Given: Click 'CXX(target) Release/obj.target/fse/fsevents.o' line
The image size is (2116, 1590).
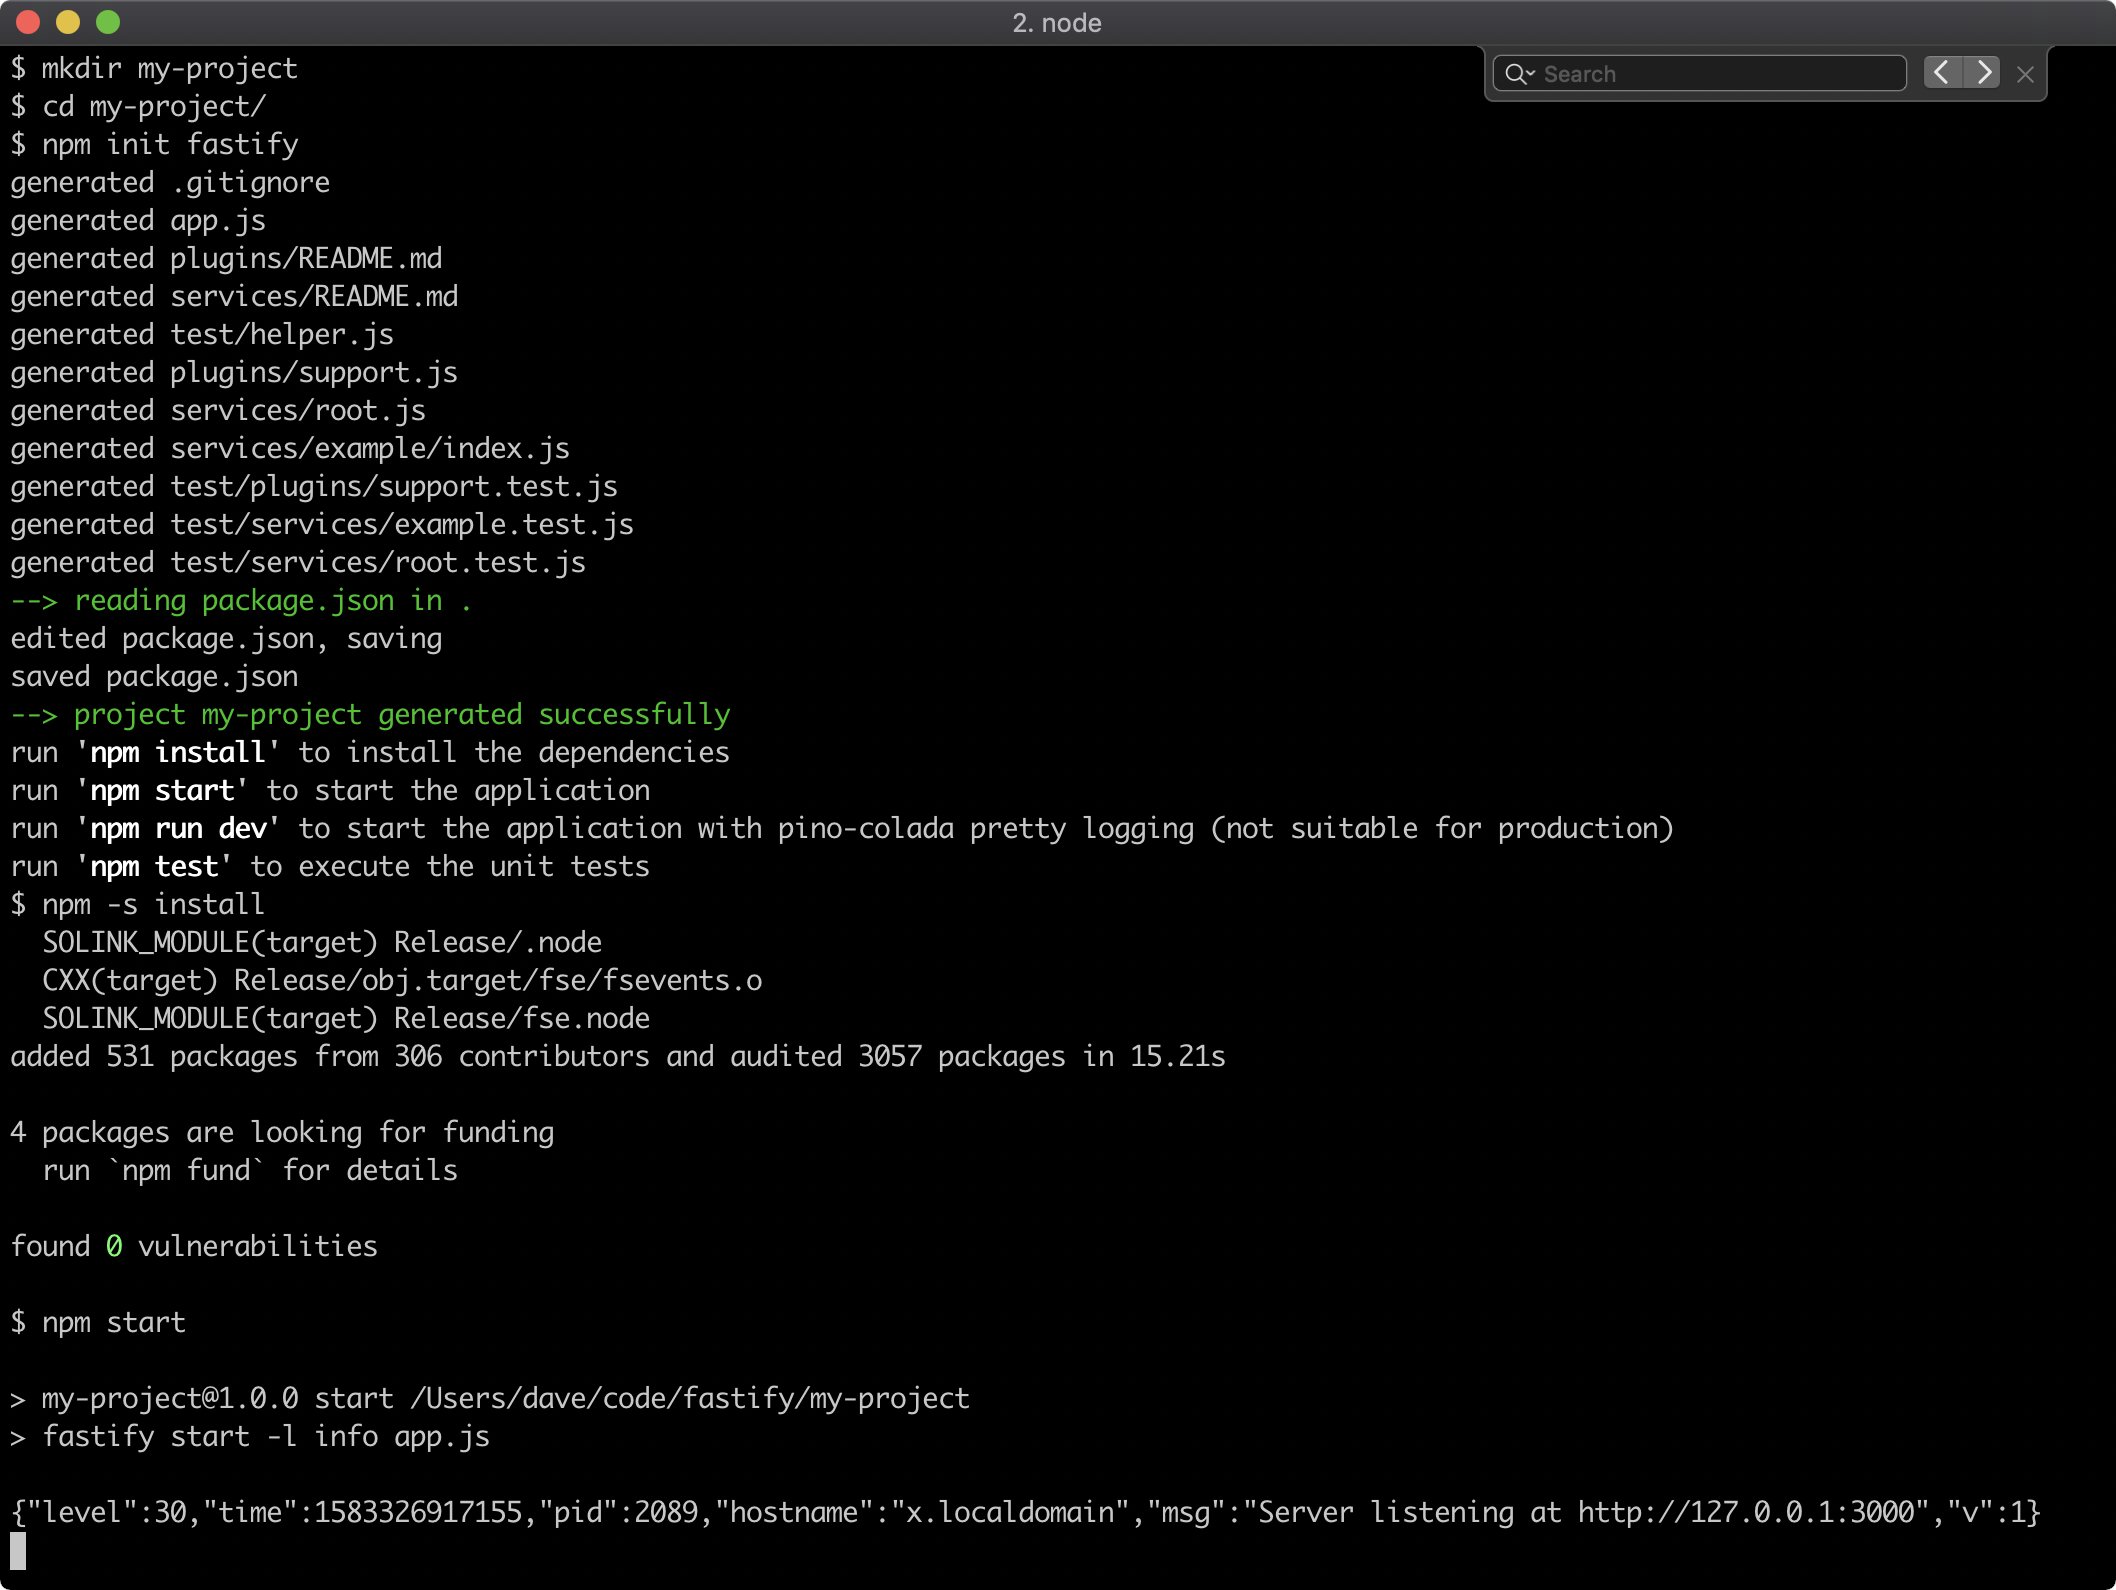Looking at the screenshot, I should click(x=402, y=981).
